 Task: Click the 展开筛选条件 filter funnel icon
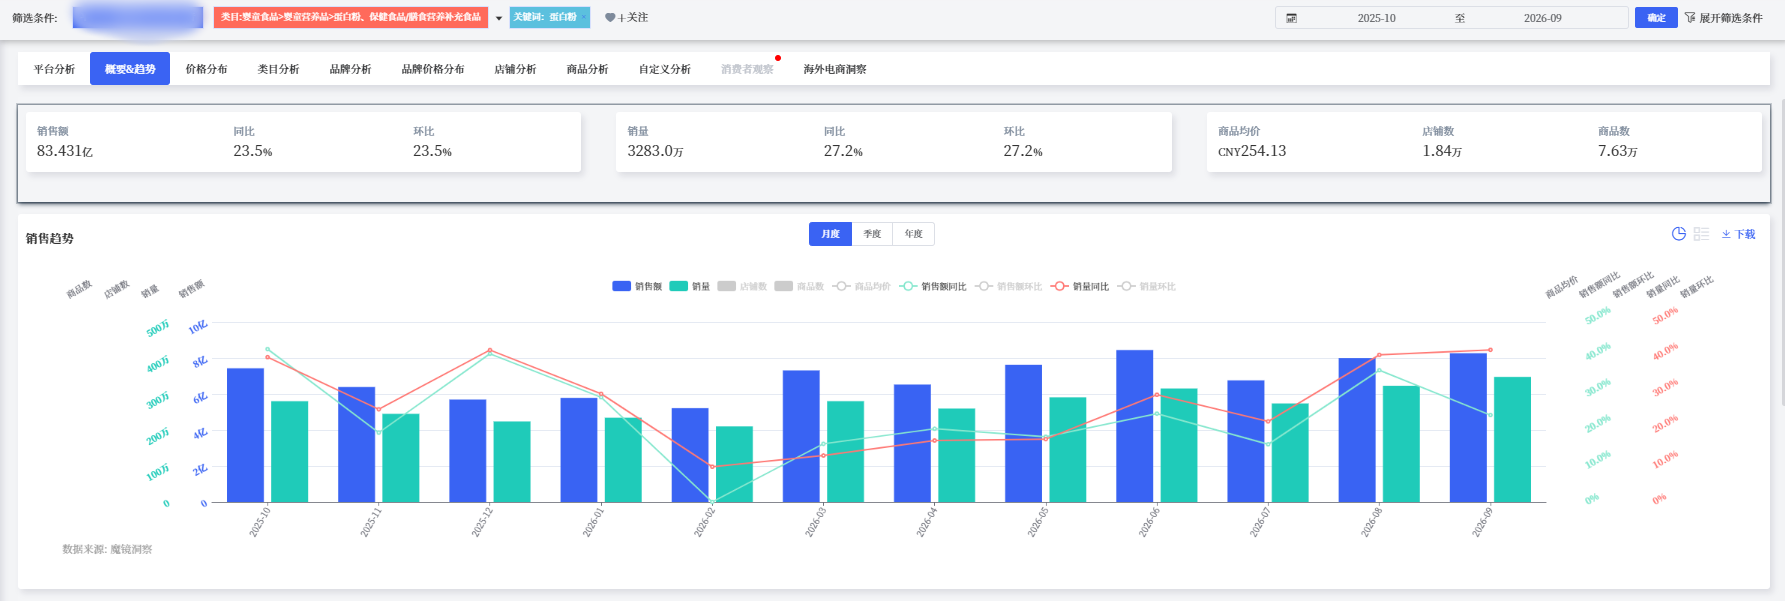[1690, 18]
